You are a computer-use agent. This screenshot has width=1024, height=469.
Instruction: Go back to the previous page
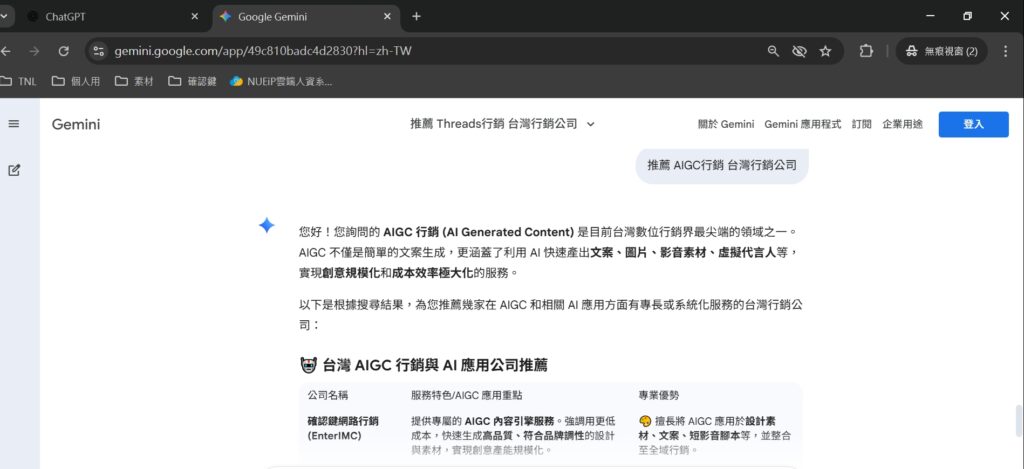(7, 51)
